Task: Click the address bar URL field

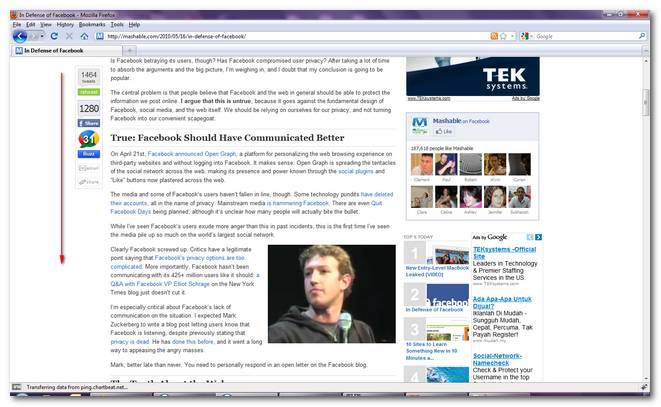Action: click(295, 36)
